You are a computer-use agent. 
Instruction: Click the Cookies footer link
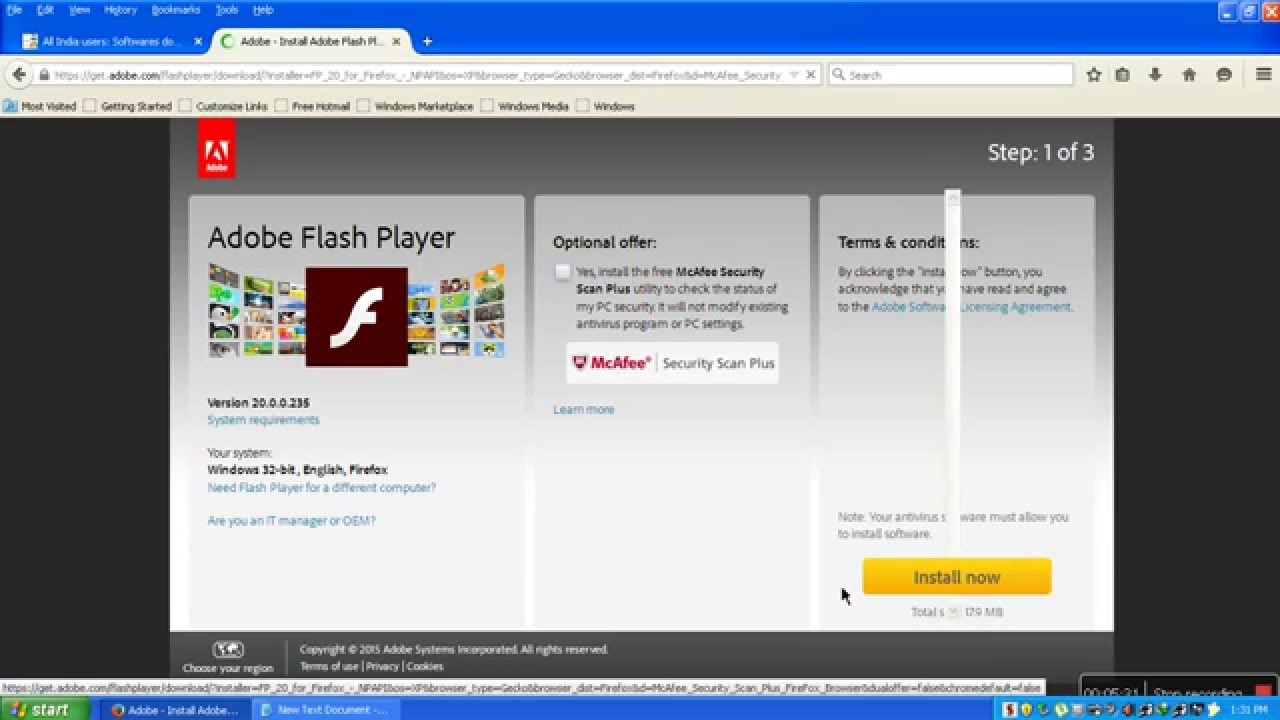(425, 666)
